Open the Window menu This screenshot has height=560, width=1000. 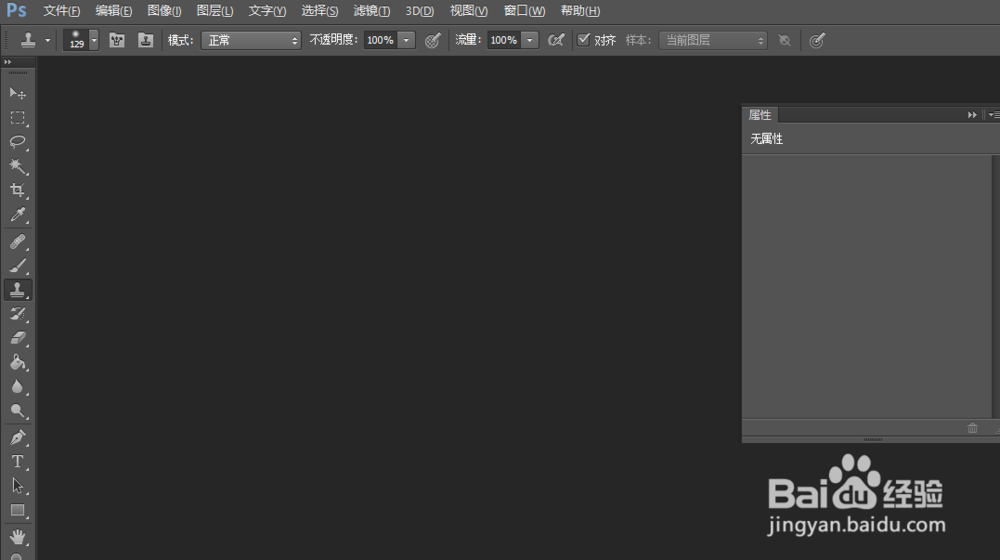524,11
